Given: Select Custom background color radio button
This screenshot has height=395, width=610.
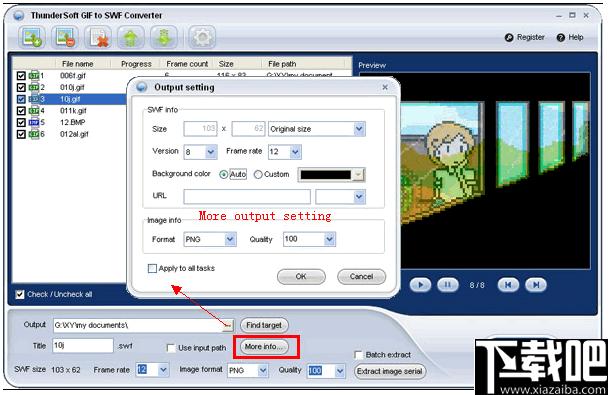Looking at the screenshot, I should (x=258, y=175).
